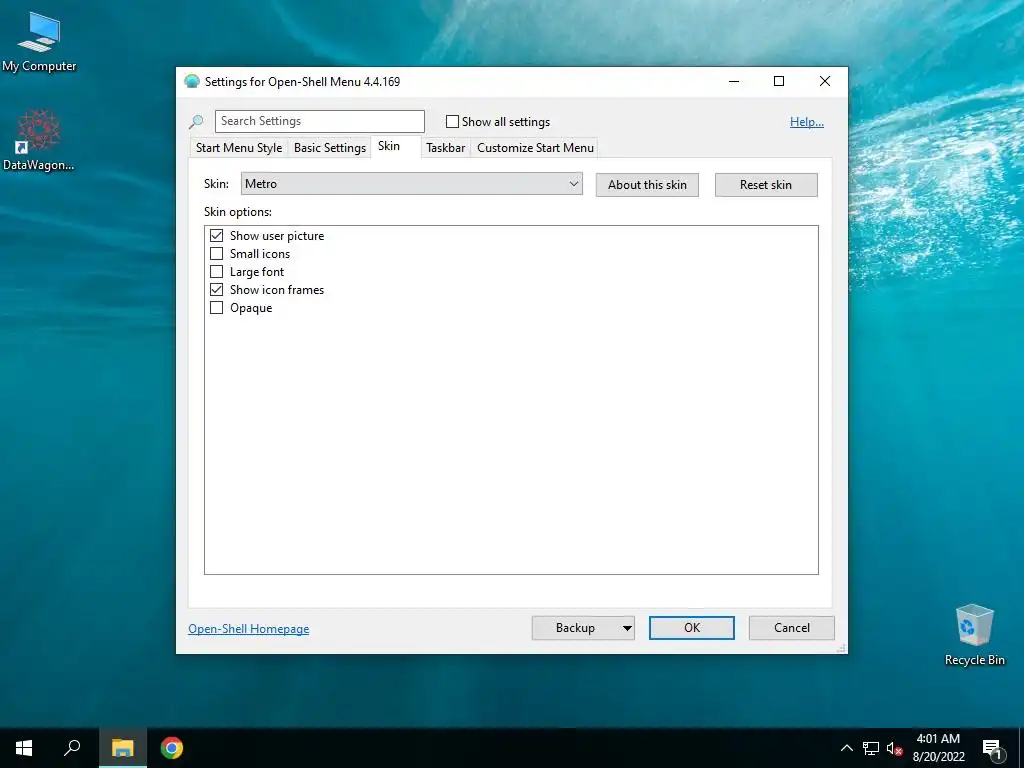
Task: Enable the Large font option
Action: point(216,271)
